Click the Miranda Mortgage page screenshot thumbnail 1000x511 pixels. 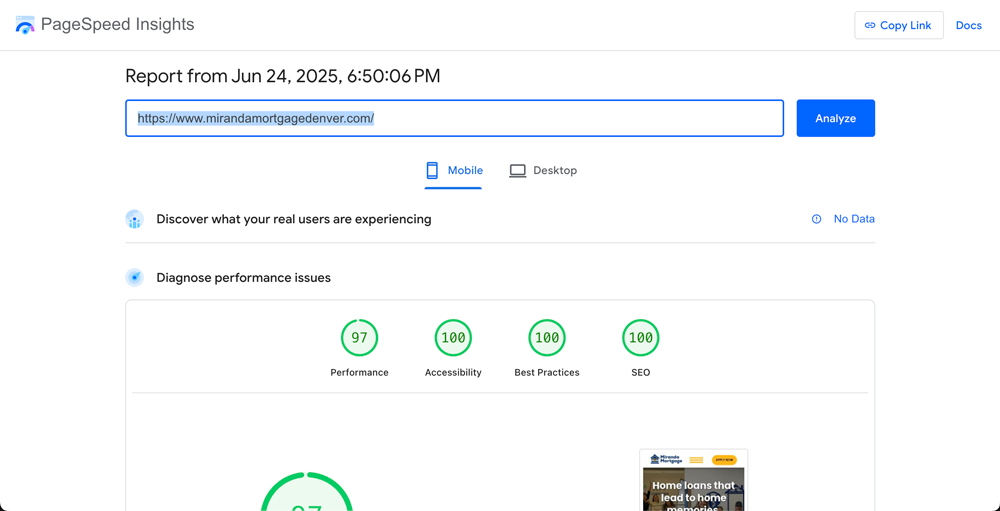click(693, 480)
